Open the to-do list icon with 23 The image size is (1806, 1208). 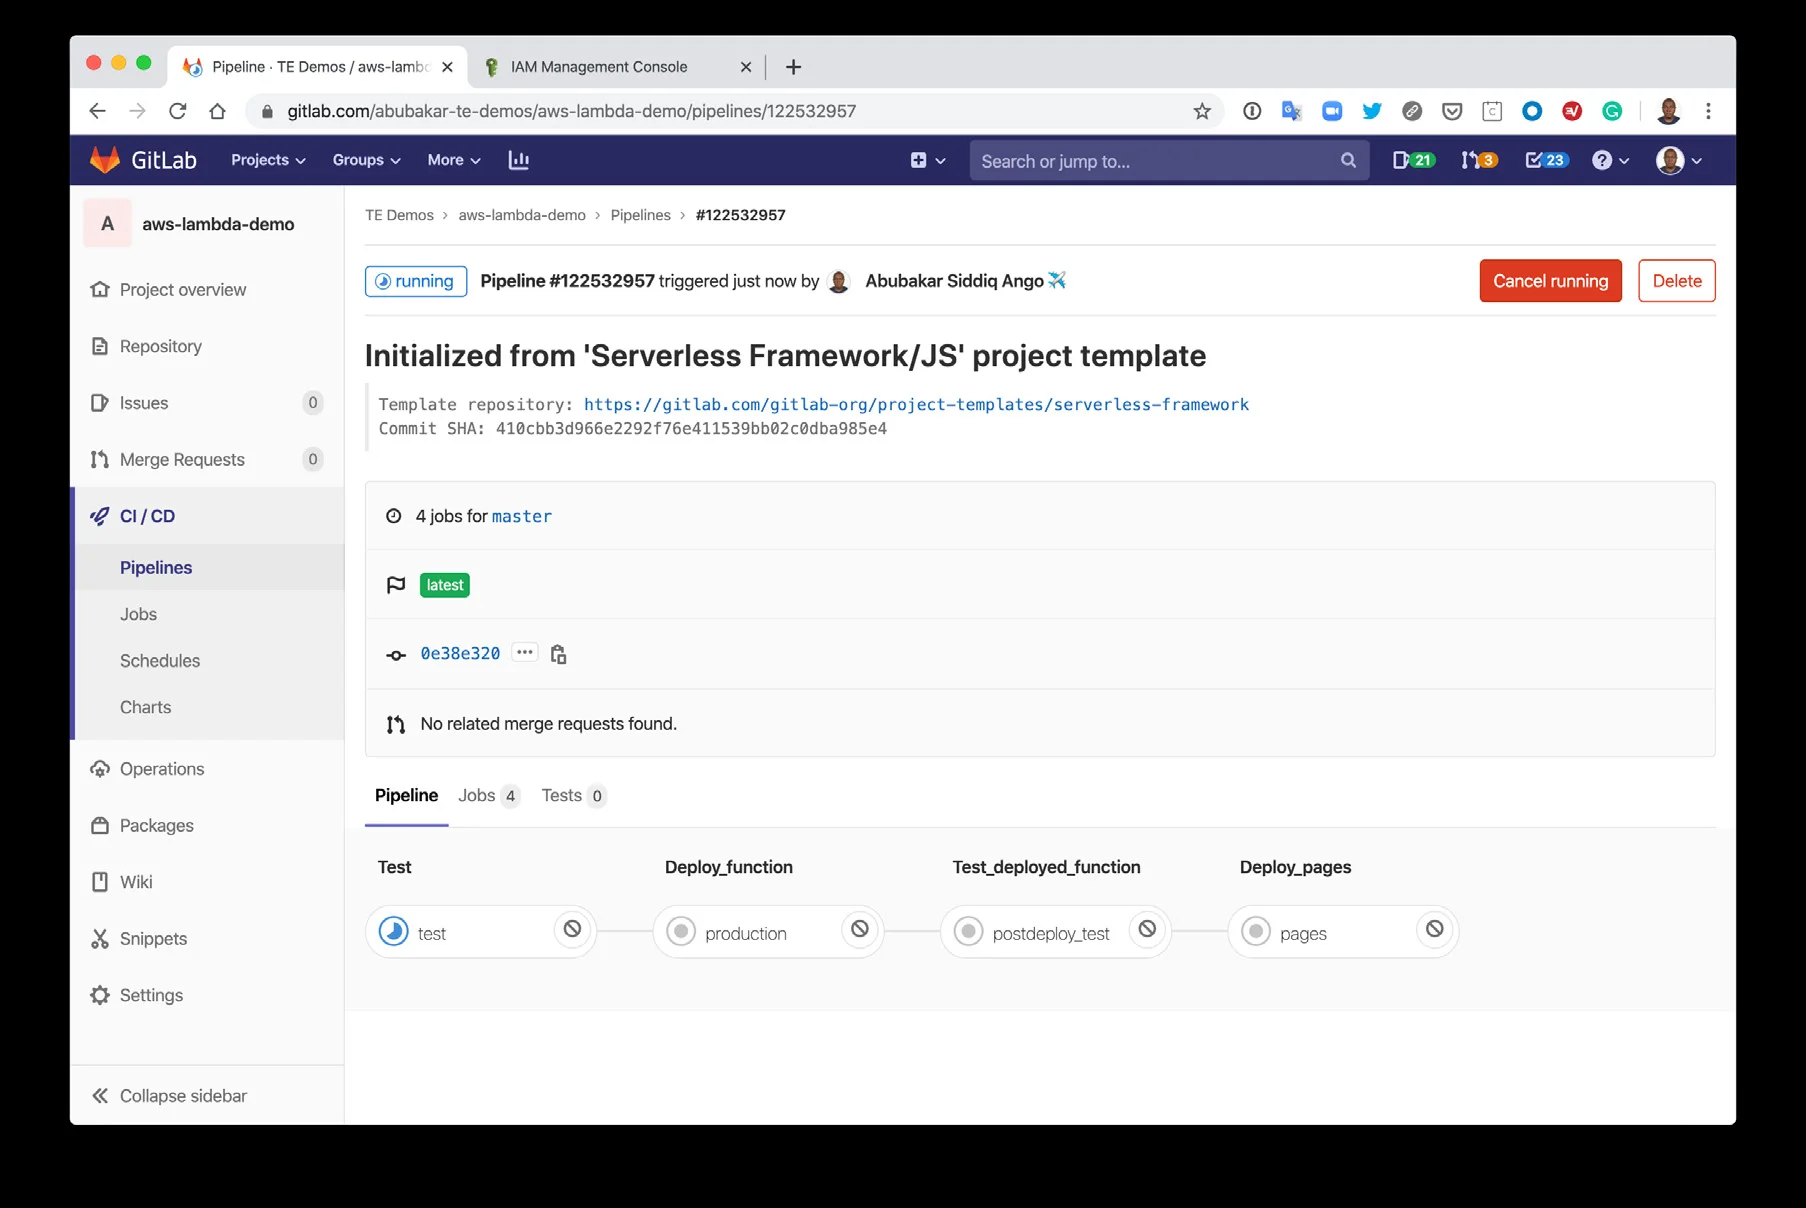point(1545,160)
